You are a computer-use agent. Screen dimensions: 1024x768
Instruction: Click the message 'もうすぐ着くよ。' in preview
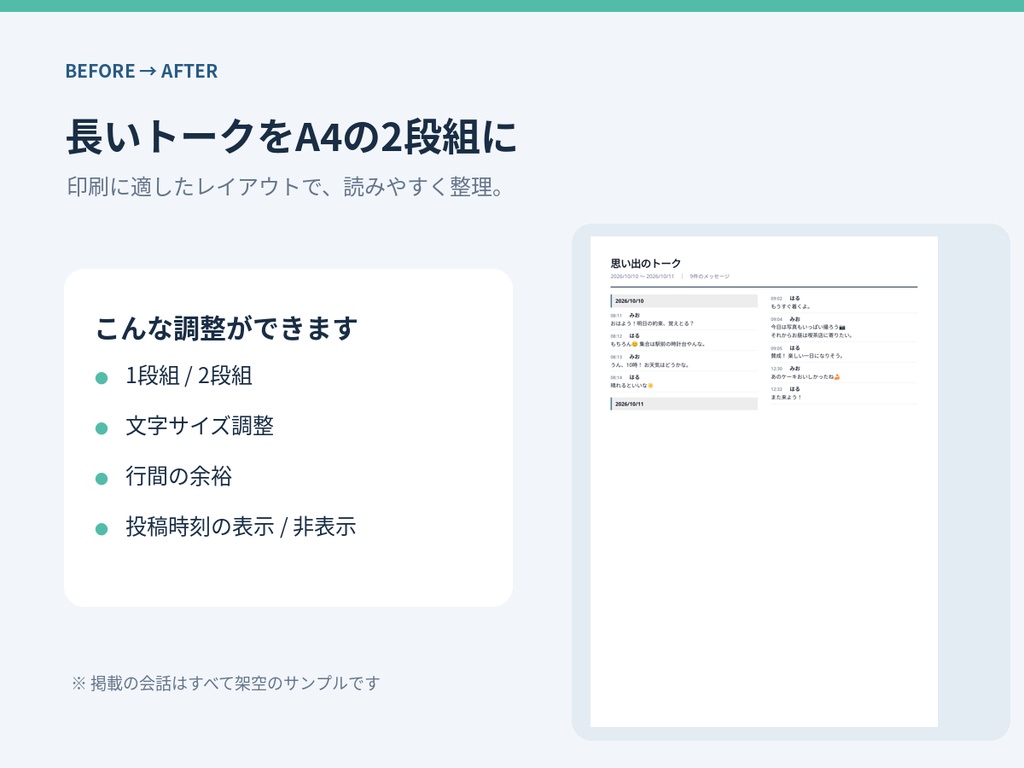point(790,306)
